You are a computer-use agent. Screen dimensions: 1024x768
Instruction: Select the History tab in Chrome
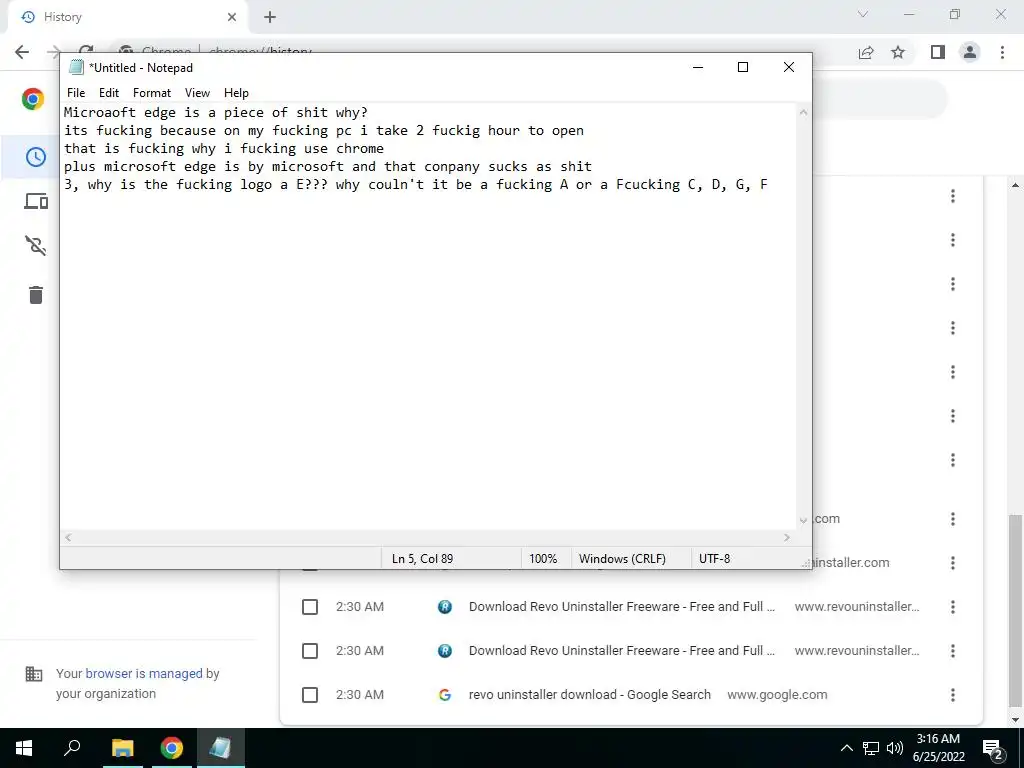[x=127, y=17]
